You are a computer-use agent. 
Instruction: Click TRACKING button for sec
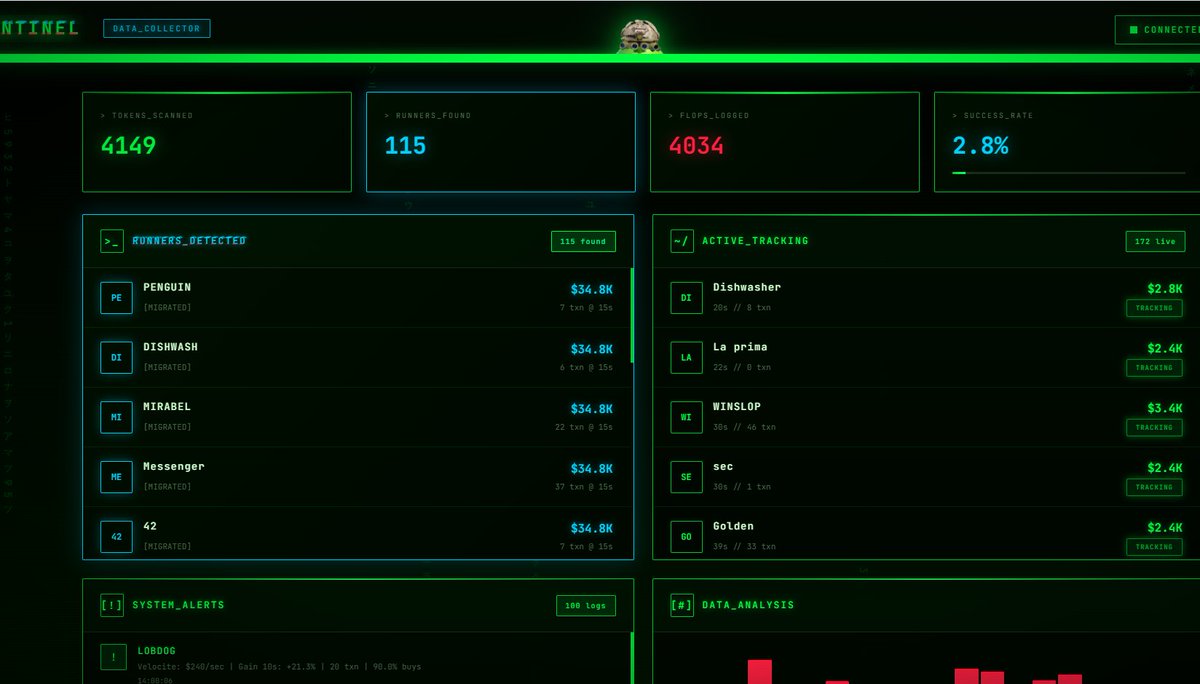1154,487
